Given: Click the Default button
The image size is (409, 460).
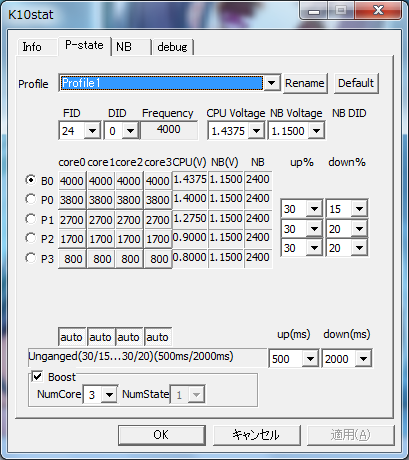Looking at the screenshot, I should [356, 83].
